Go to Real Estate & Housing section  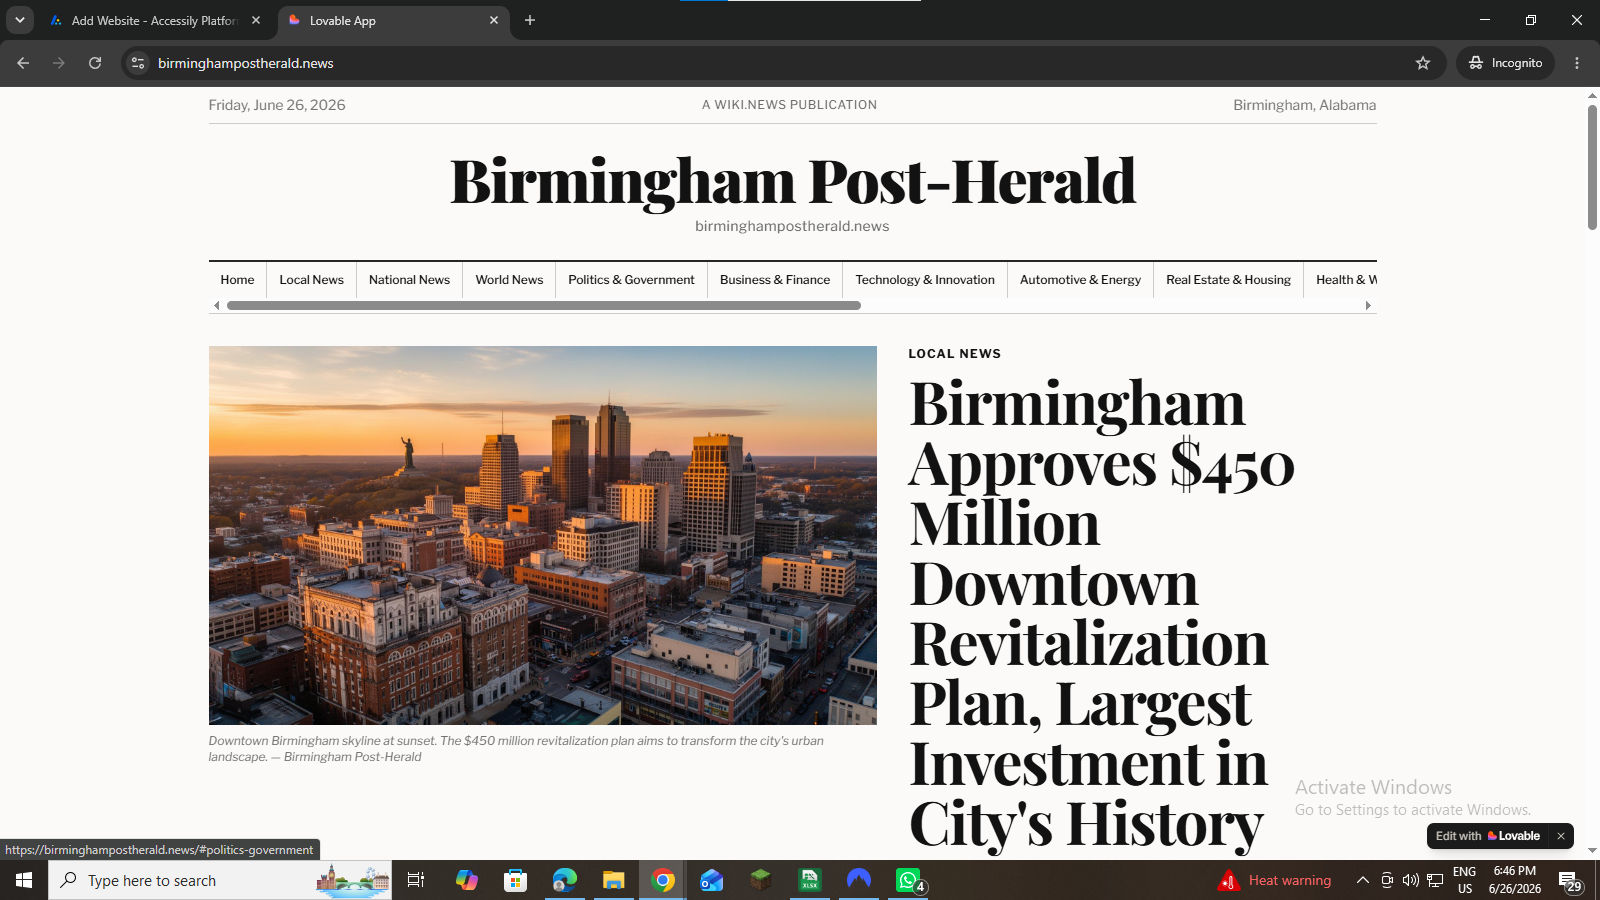coord(1228,280)
